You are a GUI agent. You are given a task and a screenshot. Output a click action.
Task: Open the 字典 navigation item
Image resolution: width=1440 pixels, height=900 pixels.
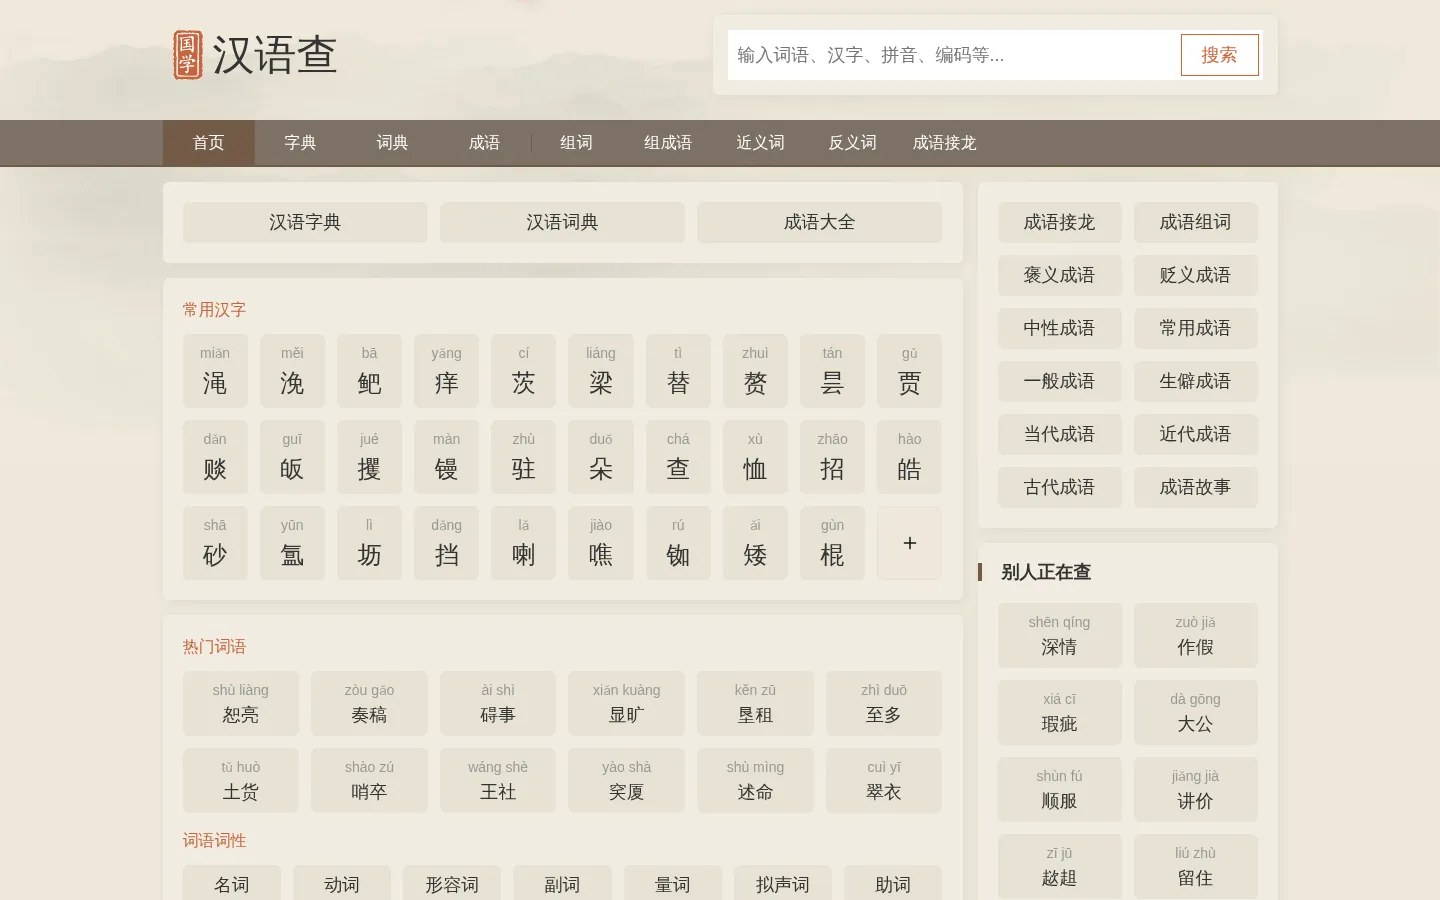pyautogui.click(x=300, y=143)
